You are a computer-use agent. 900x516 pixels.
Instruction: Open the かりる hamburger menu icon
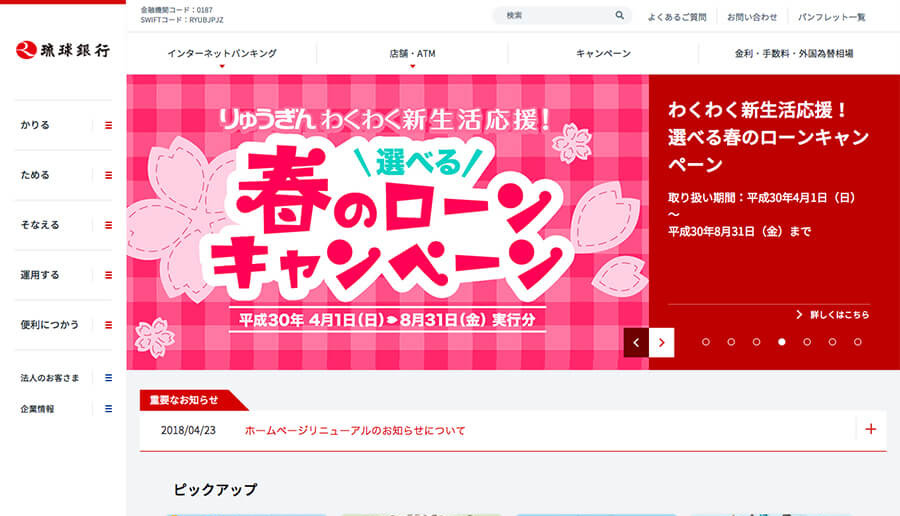point(108,125)
